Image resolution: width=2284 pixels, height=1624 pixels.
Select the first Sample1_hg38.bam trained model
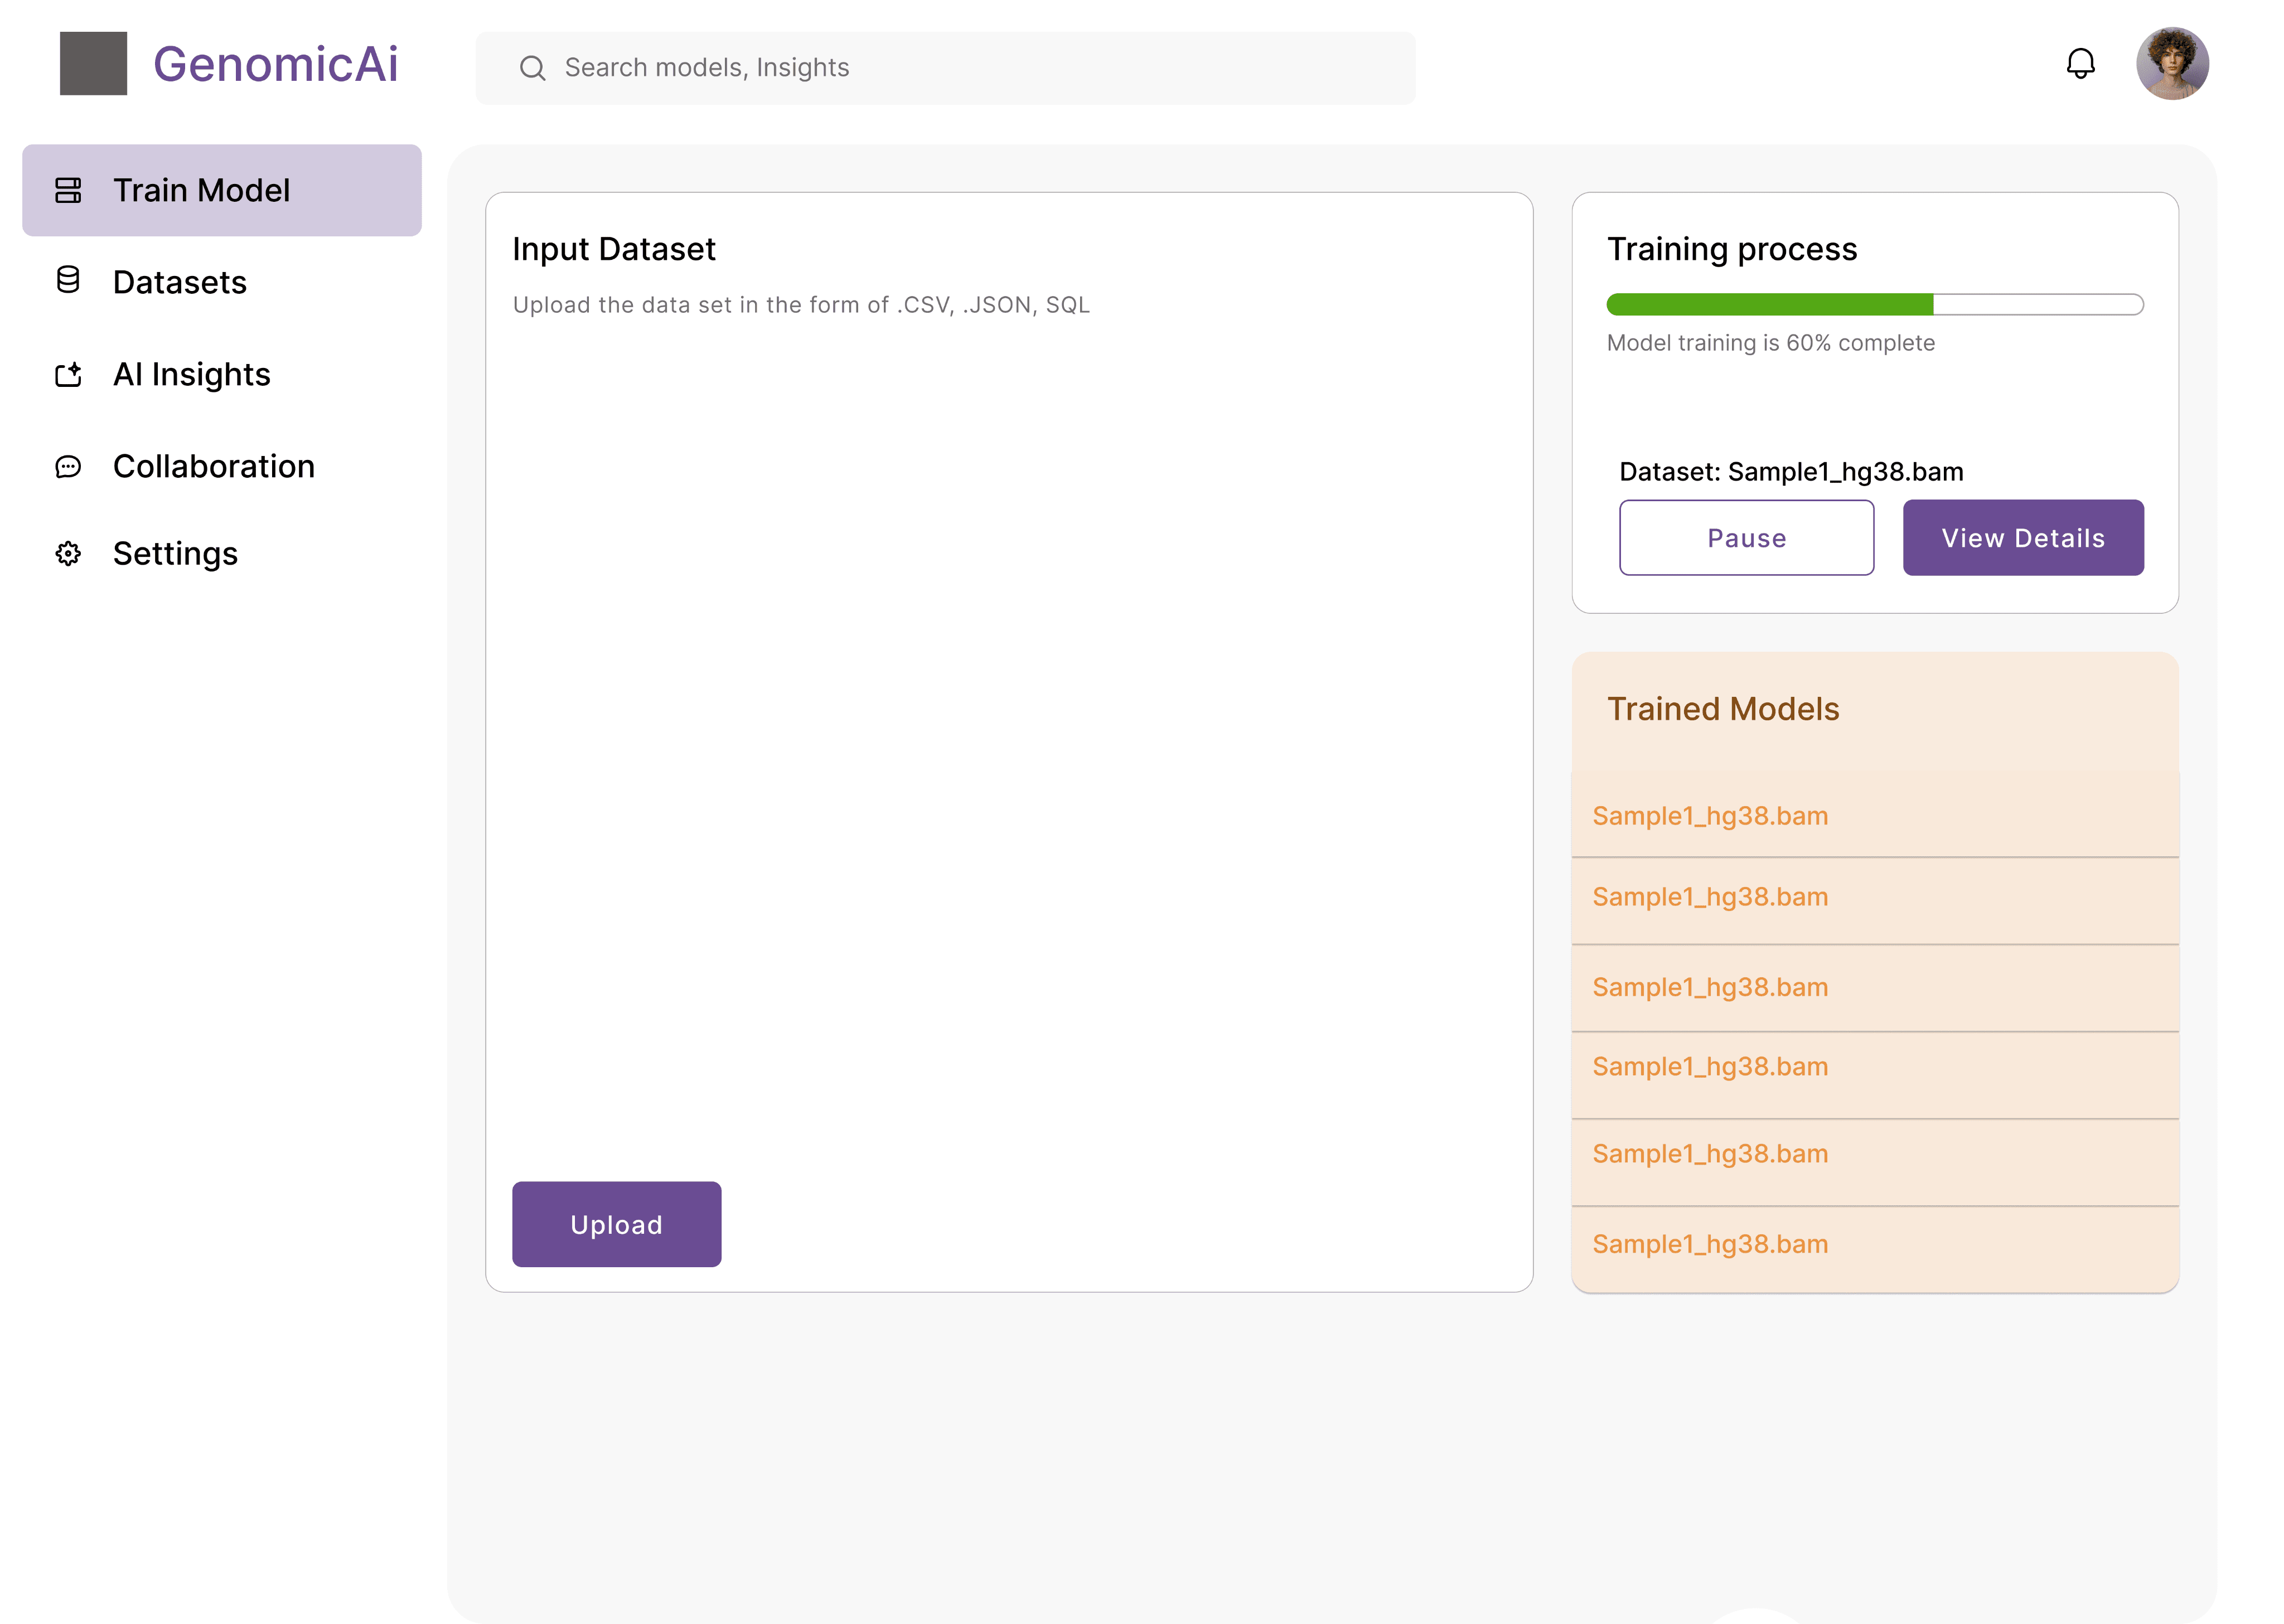click(1710, 816)
